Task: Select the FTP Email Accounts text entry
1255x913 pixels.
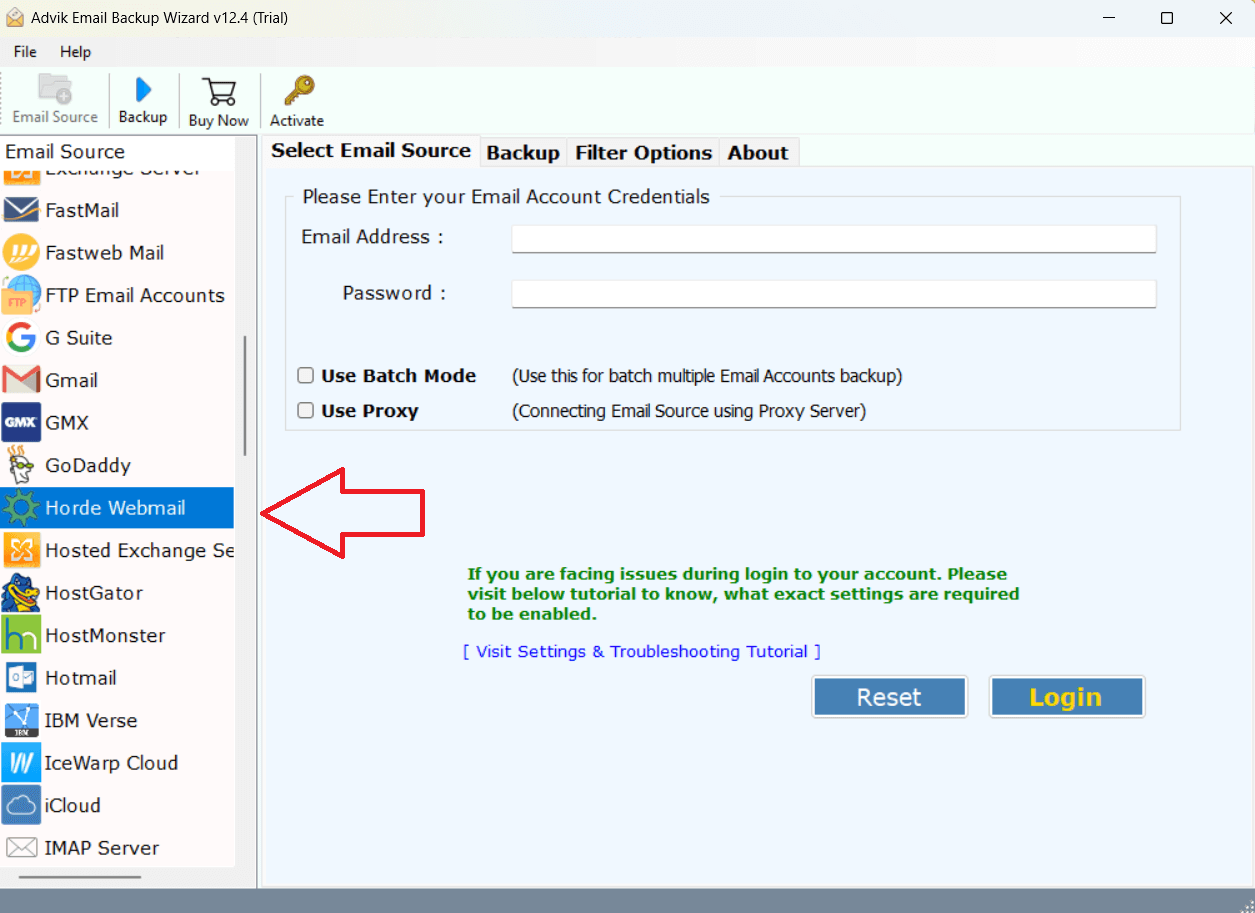Action: (x=135, y=295)
